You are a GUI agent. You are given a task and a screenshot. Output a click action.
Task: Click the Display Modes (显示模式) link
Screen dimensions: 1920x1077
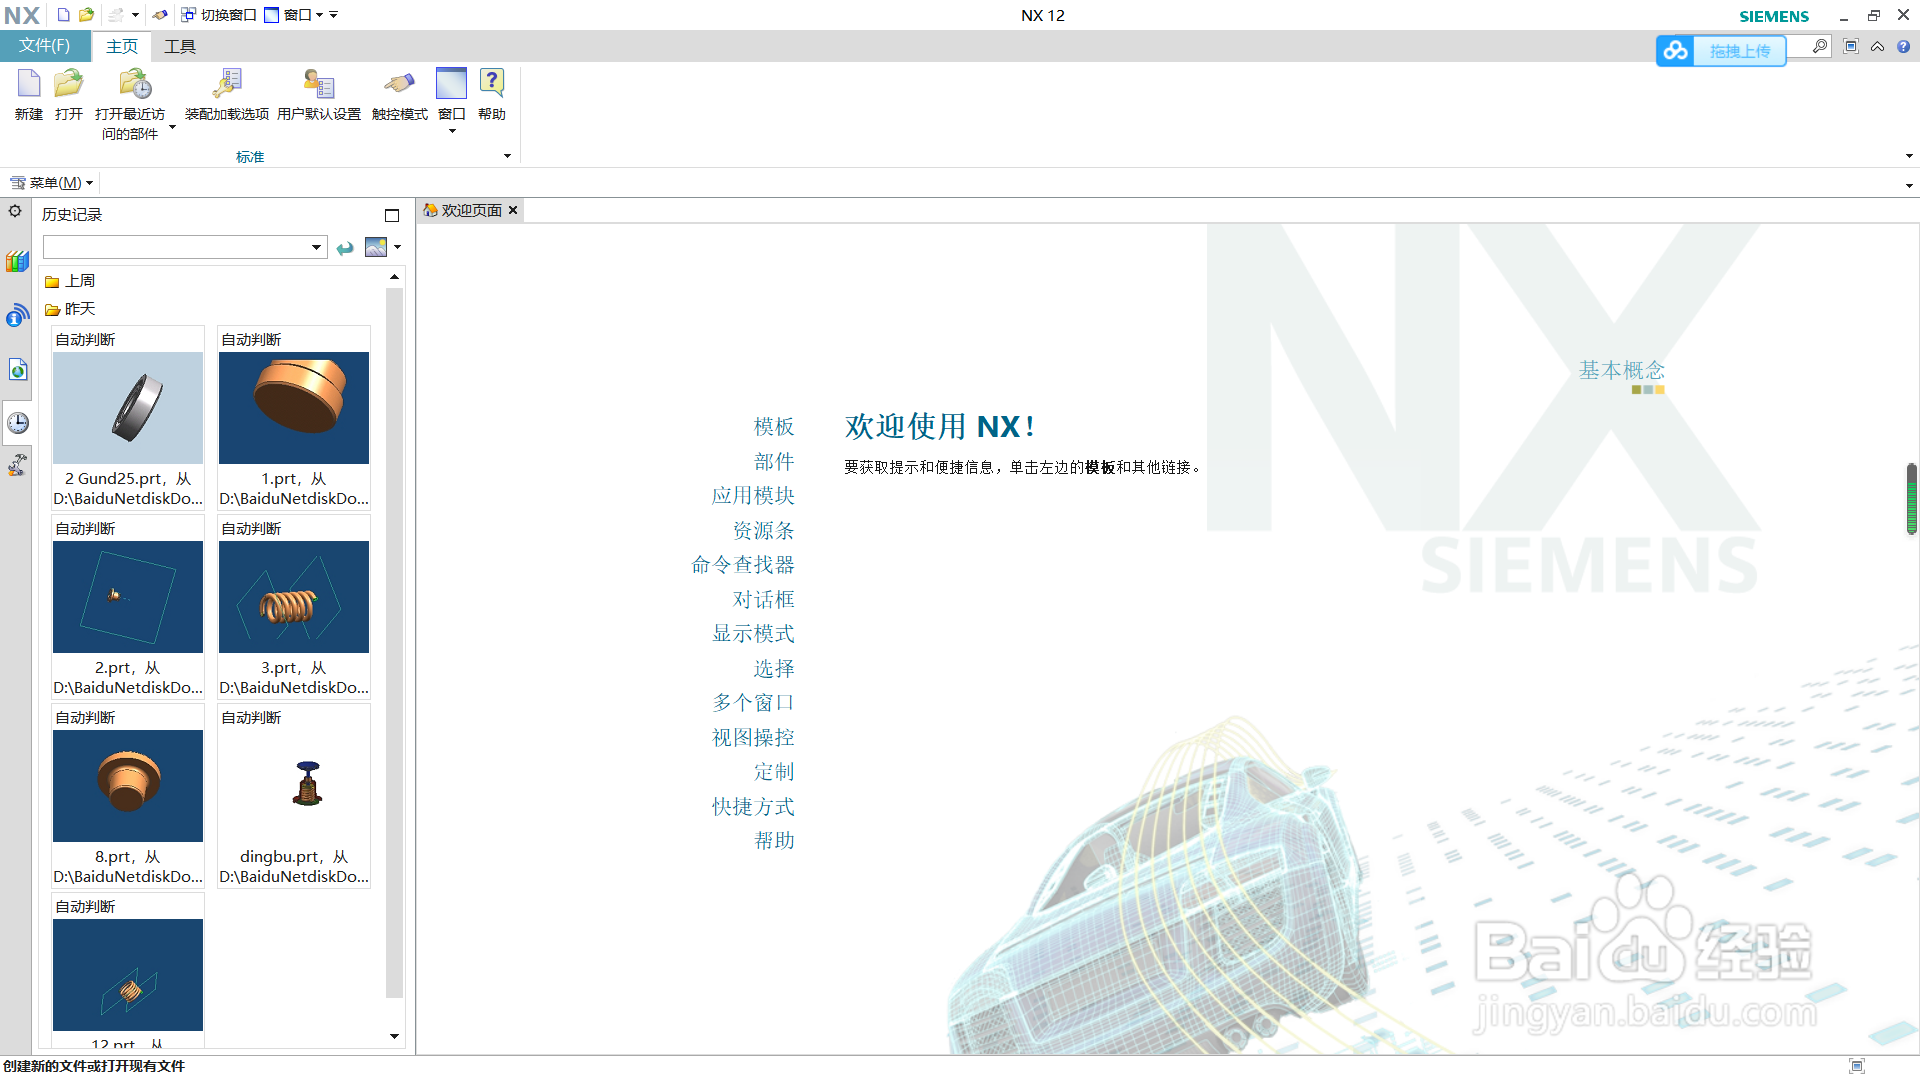[753, 634]
